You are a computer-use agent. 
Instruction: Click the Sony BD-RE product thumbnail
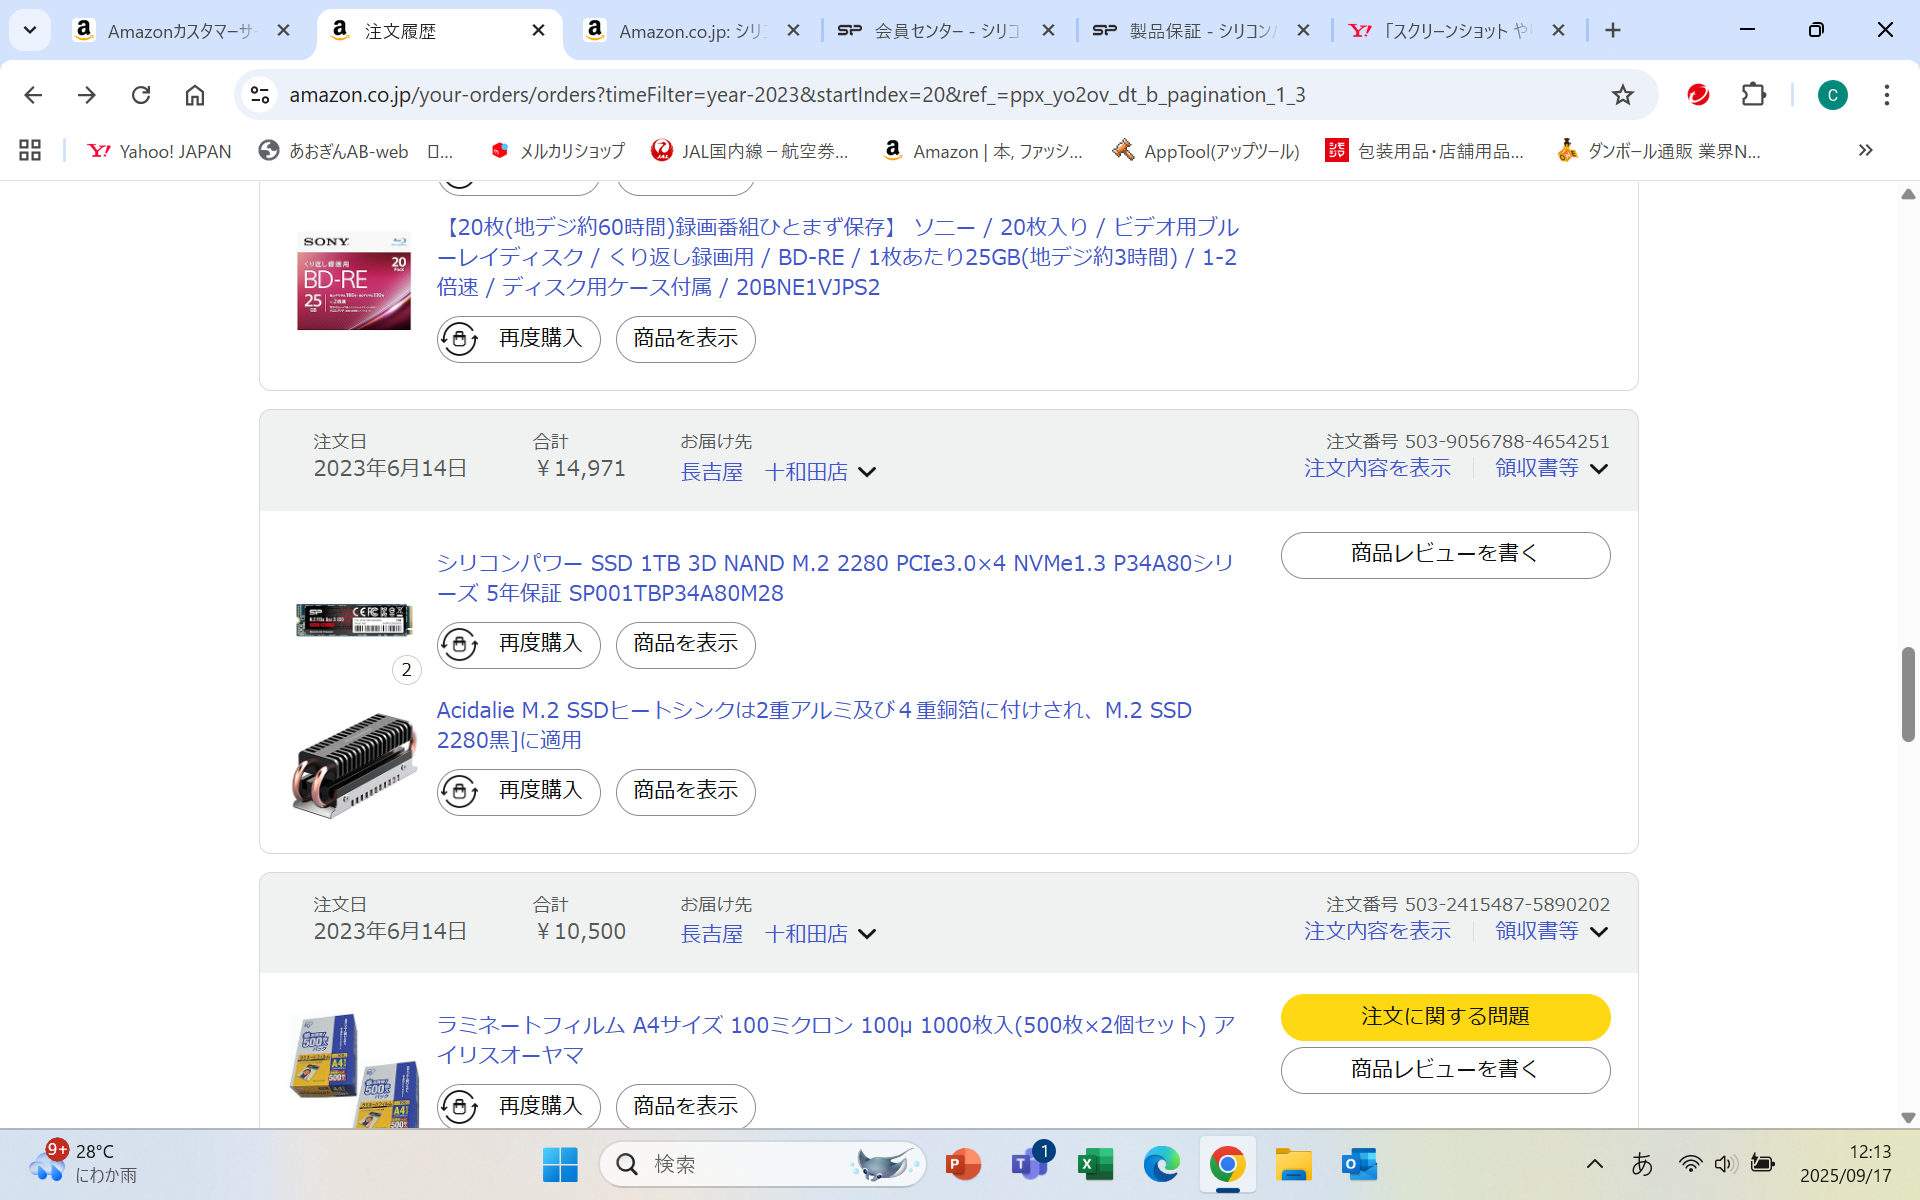354,281
